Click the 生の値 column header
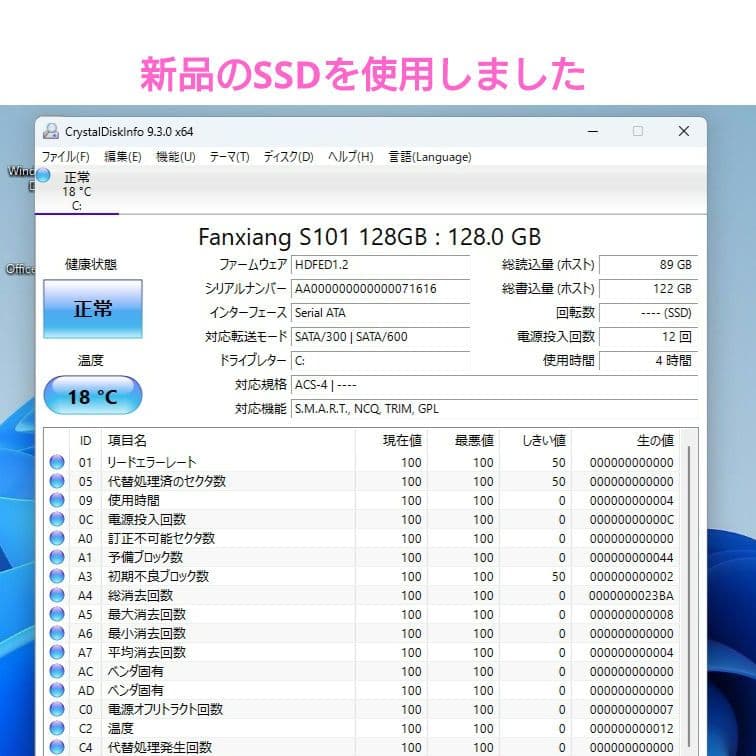The height and width of the screenshot is (756, 756). (x=626, y=440)
